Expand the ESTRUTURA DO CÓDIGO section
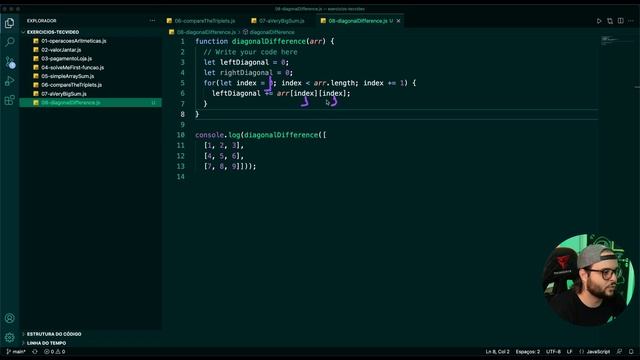The image size is (640, 360). 54,334
